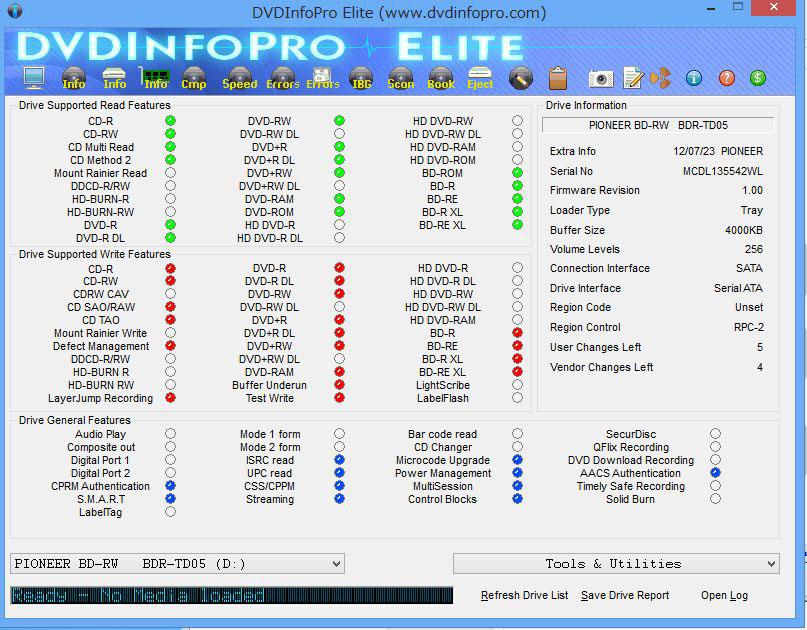Minimize the DVDInfoPro Elite window
This screenshot has height=630, width=807.
(711, 9)
